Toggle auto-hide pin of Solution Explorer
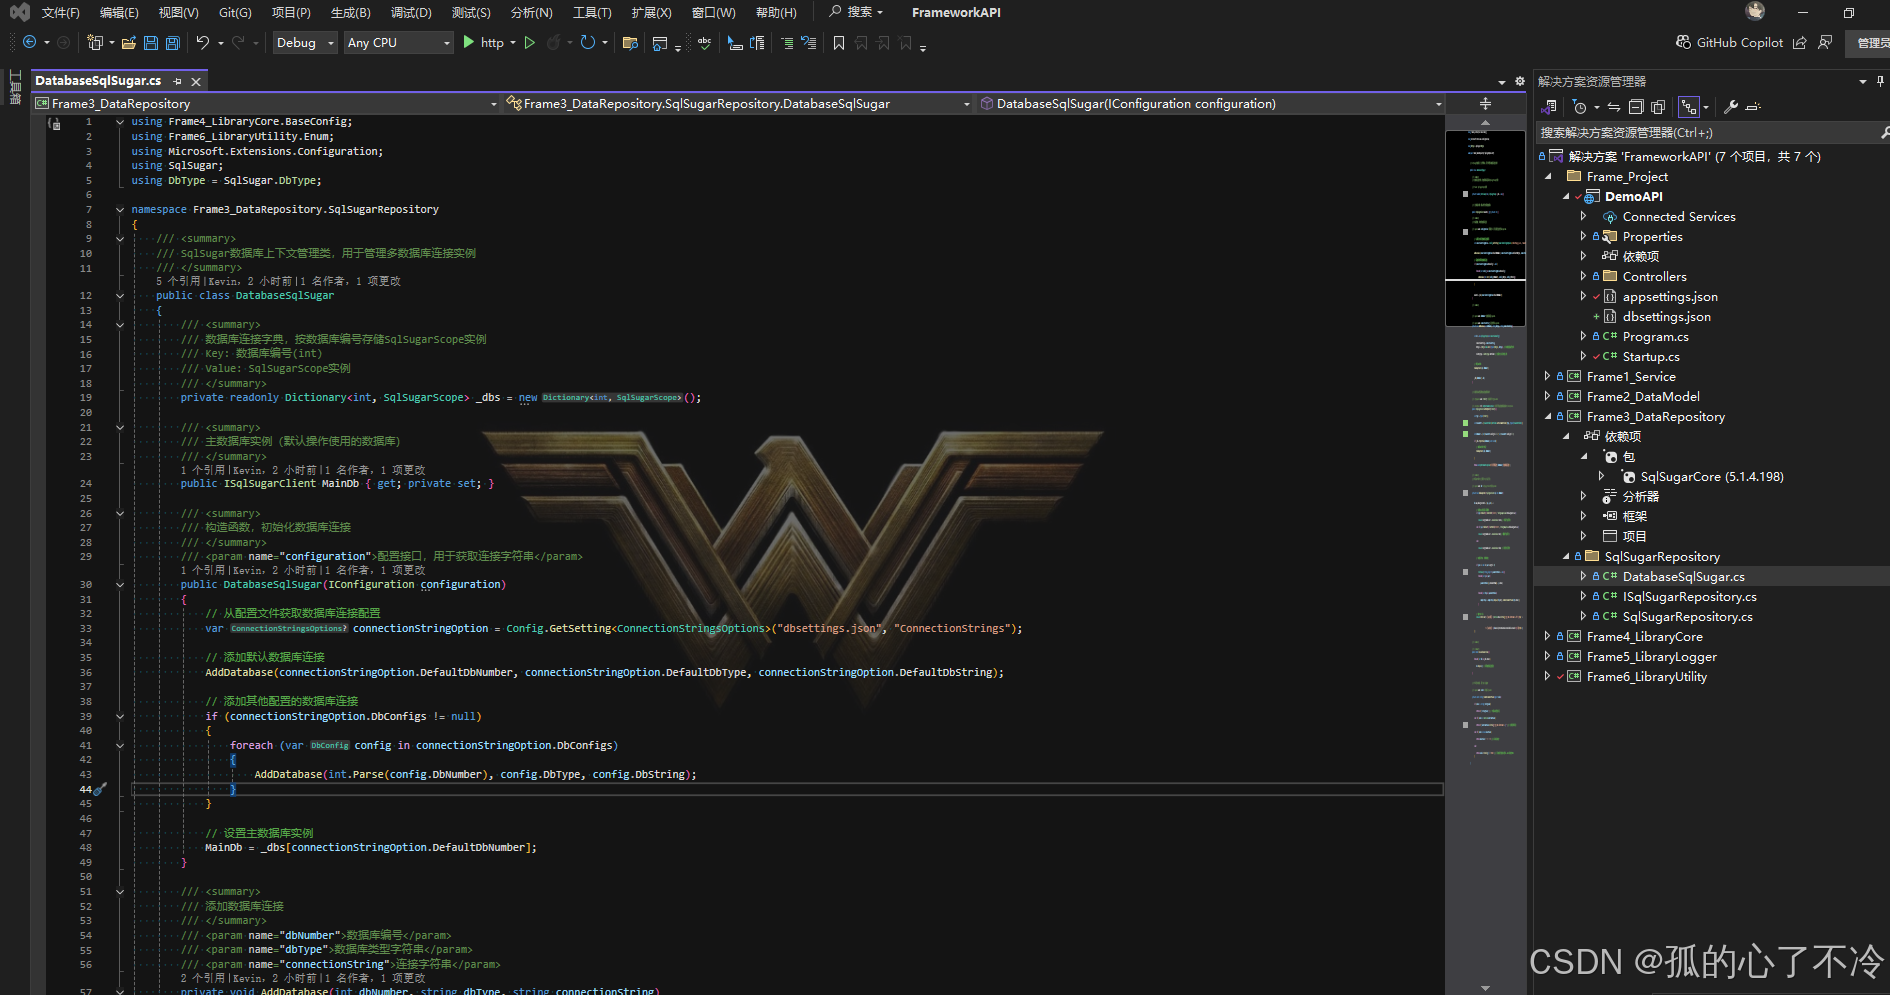Image resolution: width=1890 pixels, height=995 pixels. point(1880,81)
